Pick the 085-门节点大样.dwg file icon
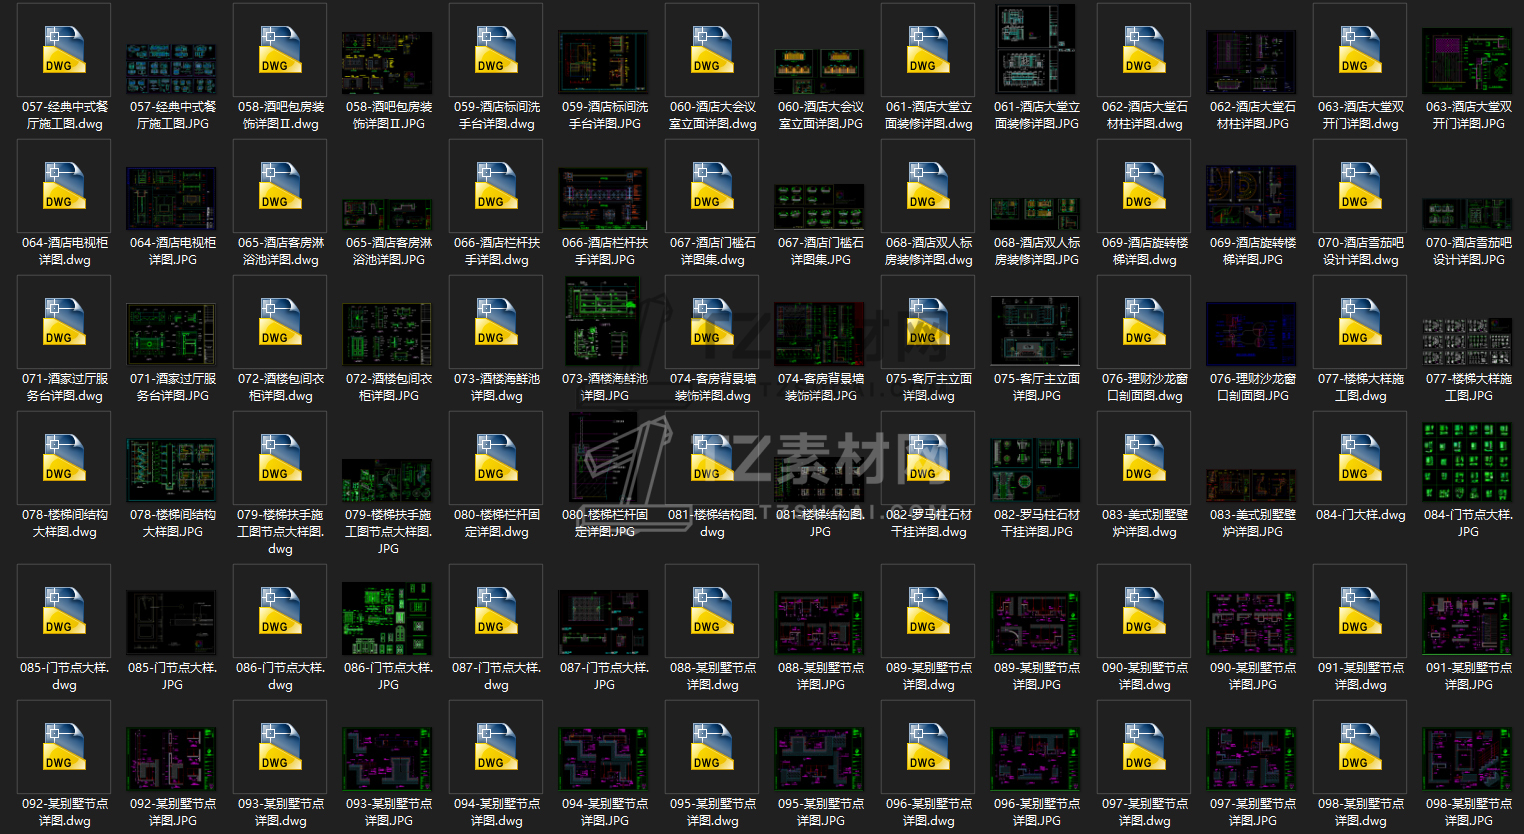 click(64, 611)
